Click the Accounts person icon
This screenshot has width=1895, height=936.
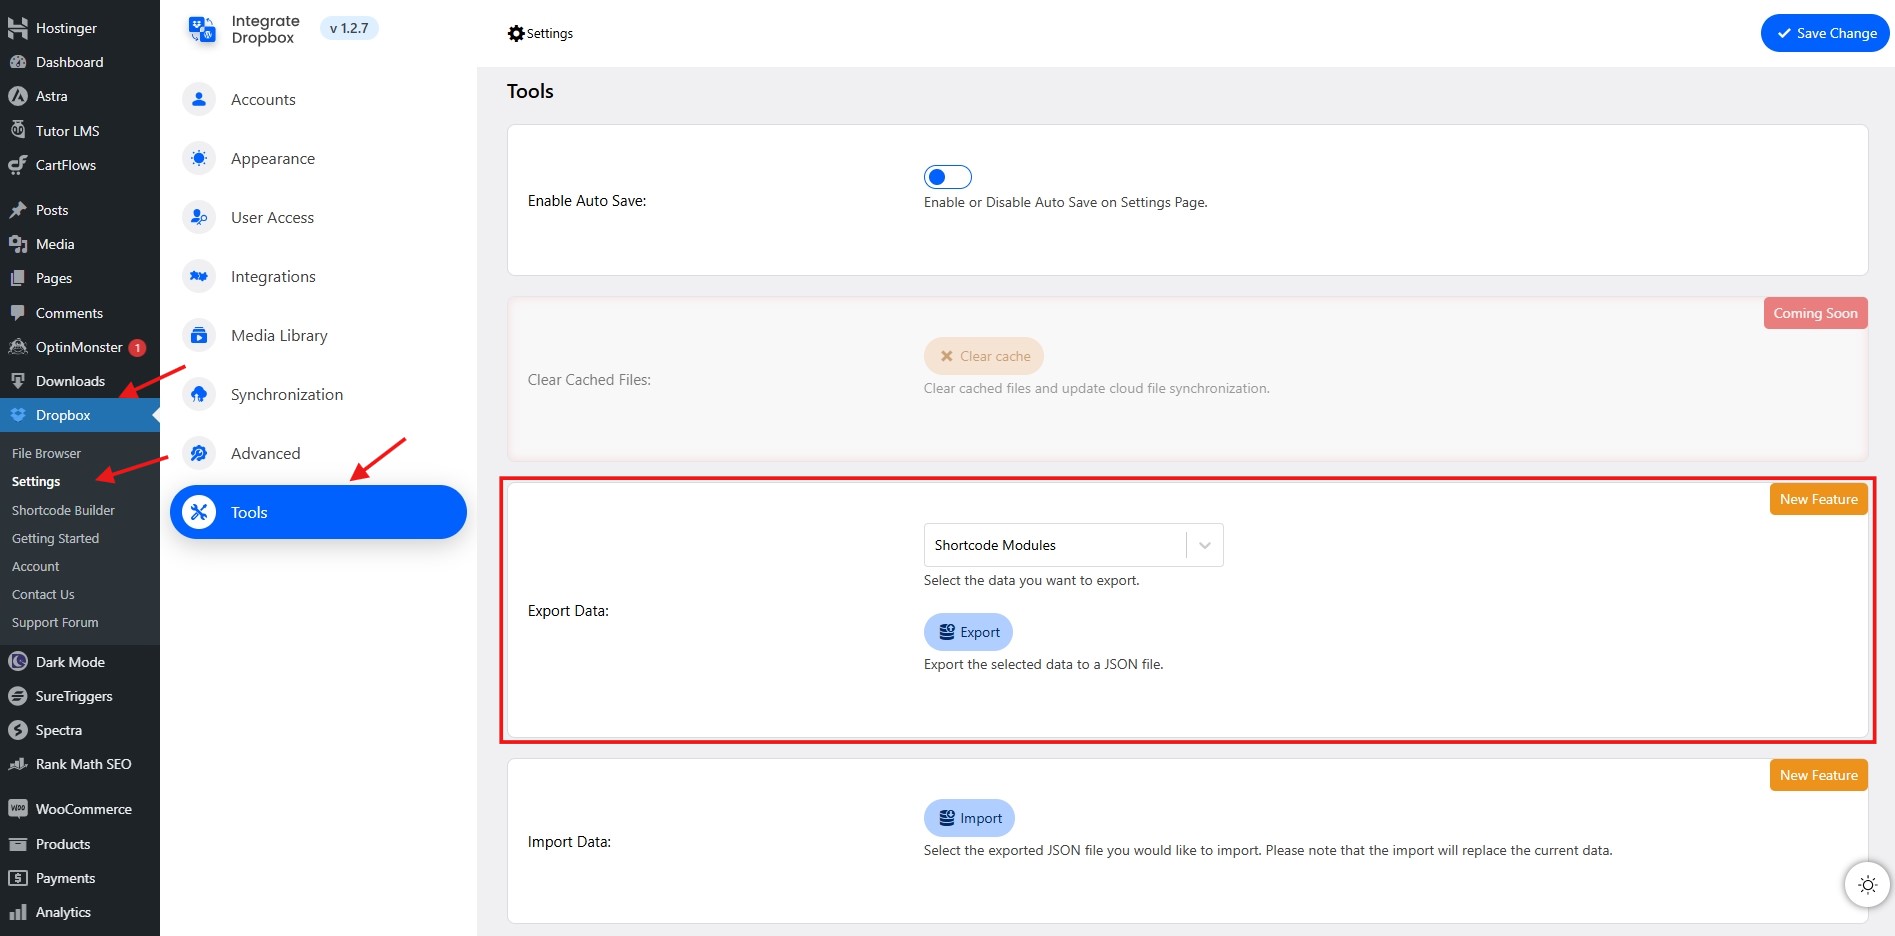199,99
